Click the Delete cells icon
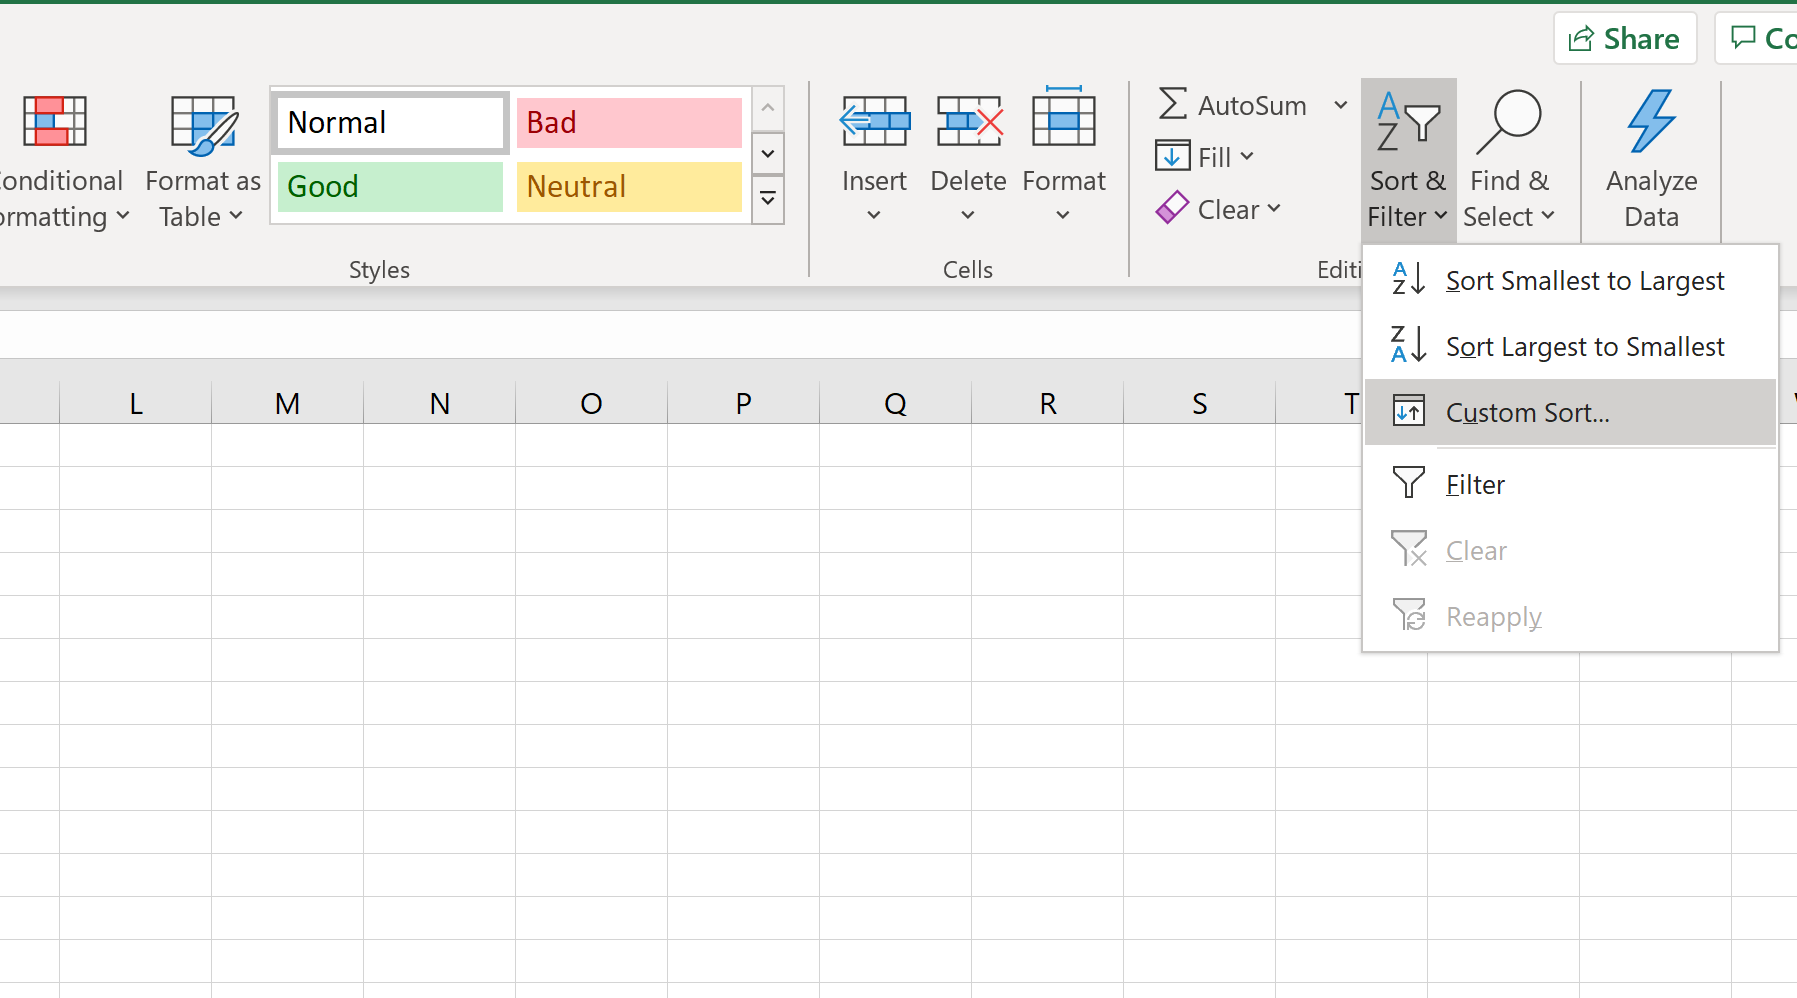 [968, 122]
